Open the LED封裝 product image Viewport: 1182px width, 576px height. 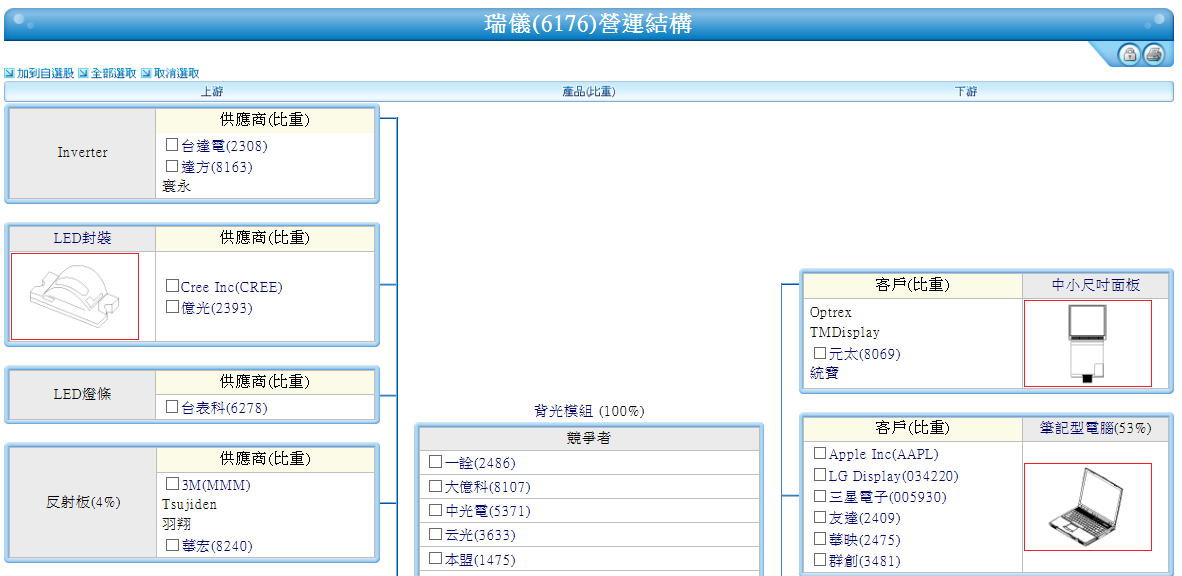click(x=75, y=296)
